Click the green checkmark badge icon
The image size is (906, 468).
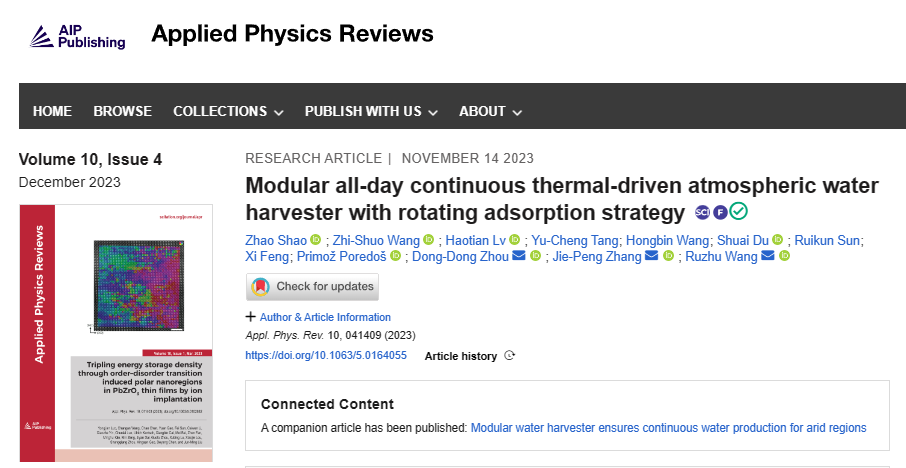pyautogui.click(x=738, y=211)
